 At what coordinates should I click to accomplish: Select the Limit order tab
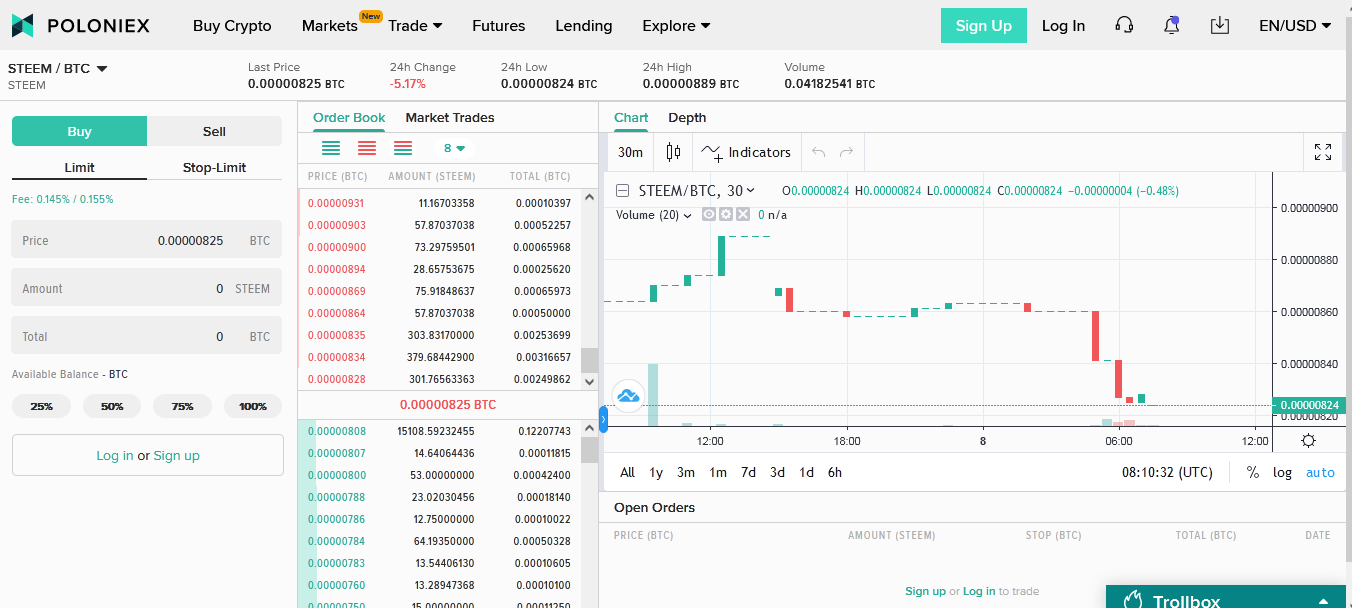coord(80,167)
